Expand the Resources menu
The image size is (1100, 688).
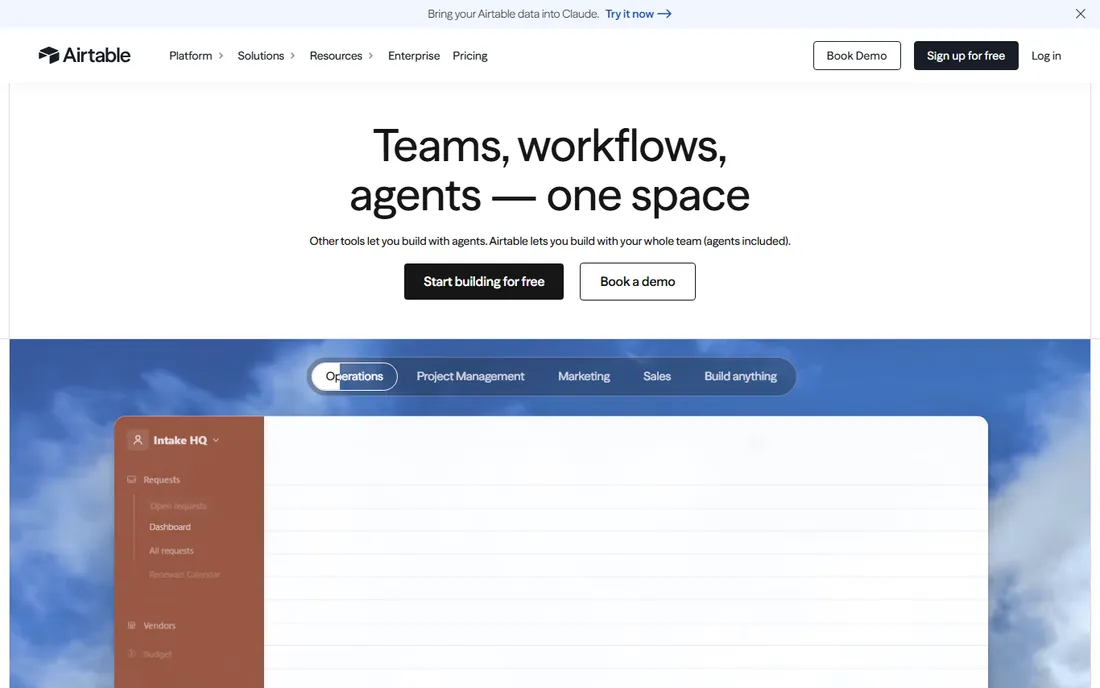coord(341,55)
